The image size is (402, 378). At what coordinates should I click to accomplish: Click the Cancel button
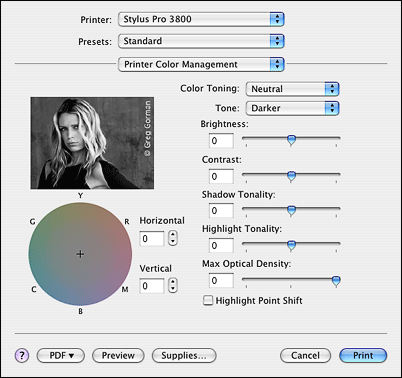[305, 356]
